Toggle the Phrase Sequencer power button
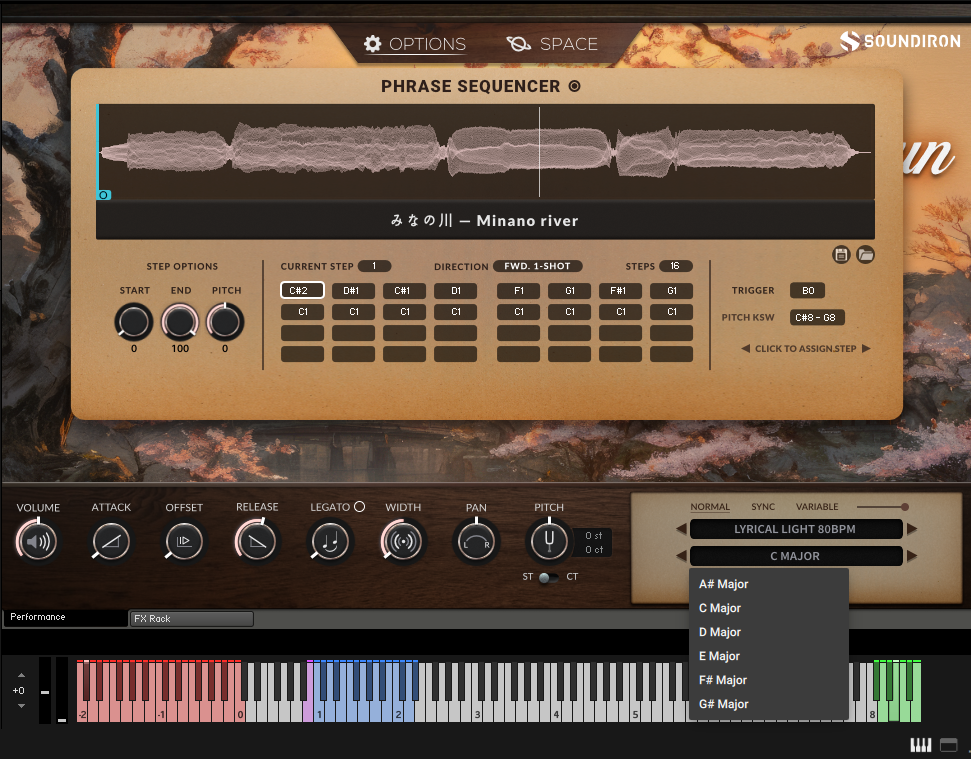The height and width of the screenshot is (759, 971). [574, 87]
